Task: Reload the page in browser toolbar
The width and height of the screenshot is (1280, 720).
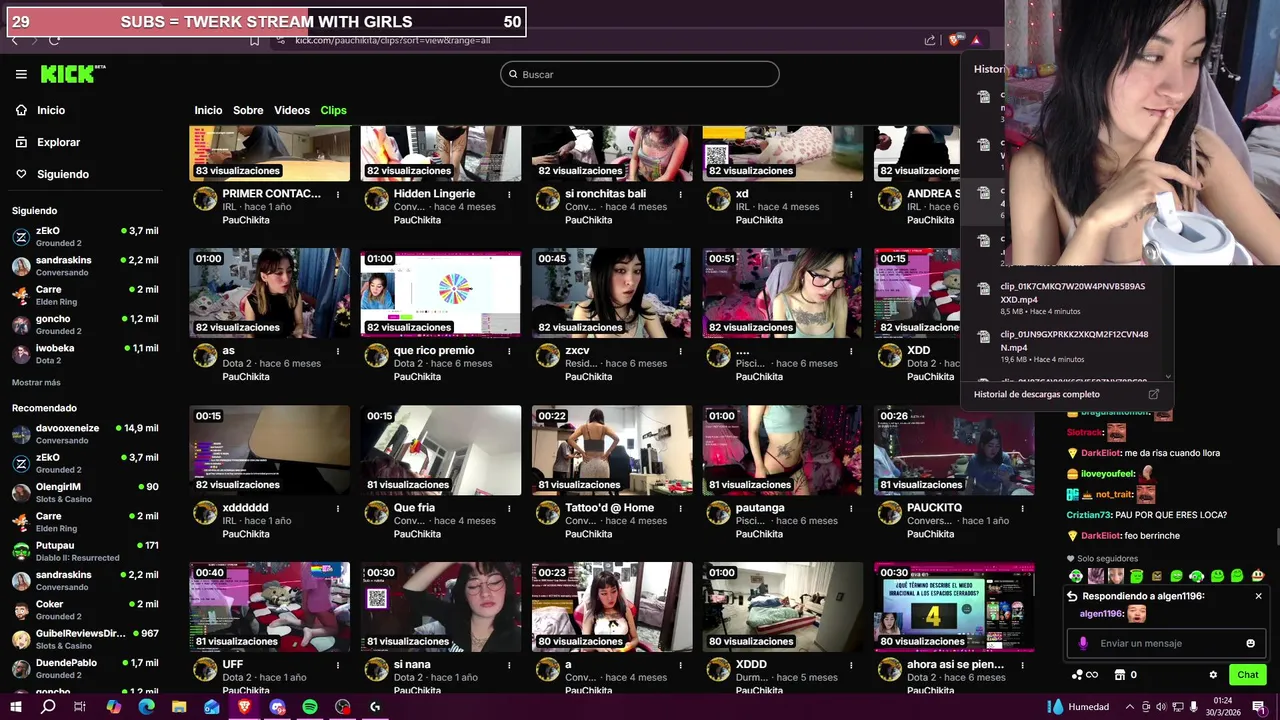Action: click(x=54, y=40)
